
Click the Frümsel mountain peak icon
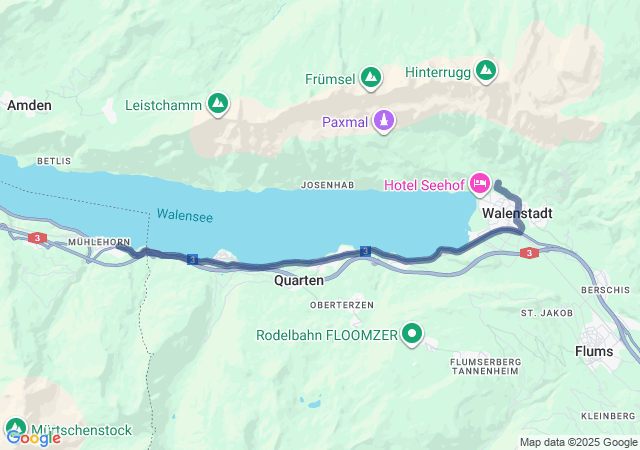(x=371, y=77)
